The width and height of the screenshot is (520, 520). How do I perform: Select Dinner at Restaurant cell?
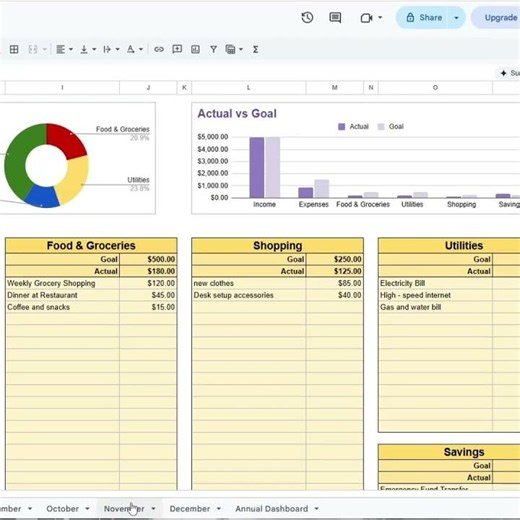coord(62,295)
